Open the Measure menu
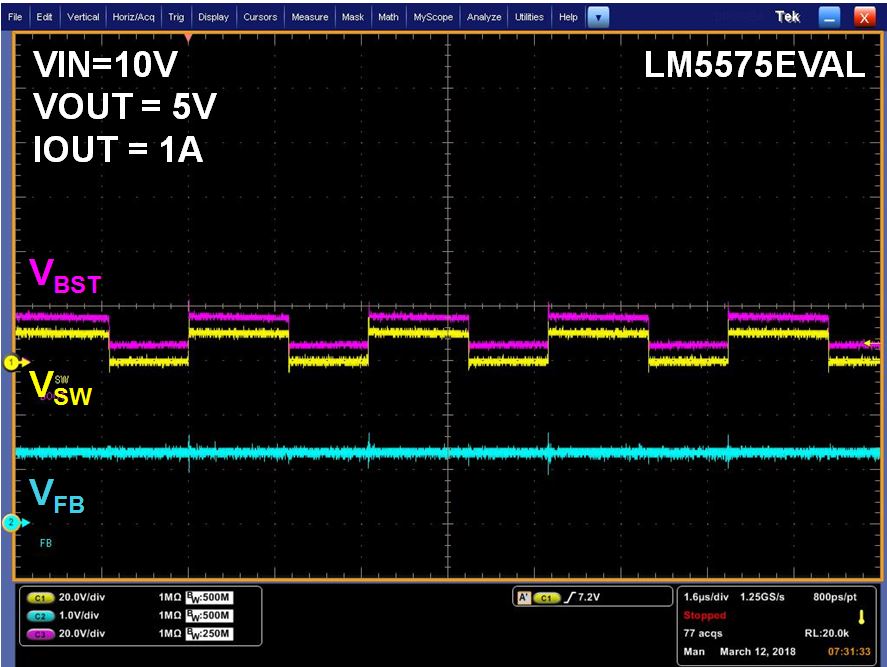The height and width of the screenshot is (667, 887). [310, 17]
